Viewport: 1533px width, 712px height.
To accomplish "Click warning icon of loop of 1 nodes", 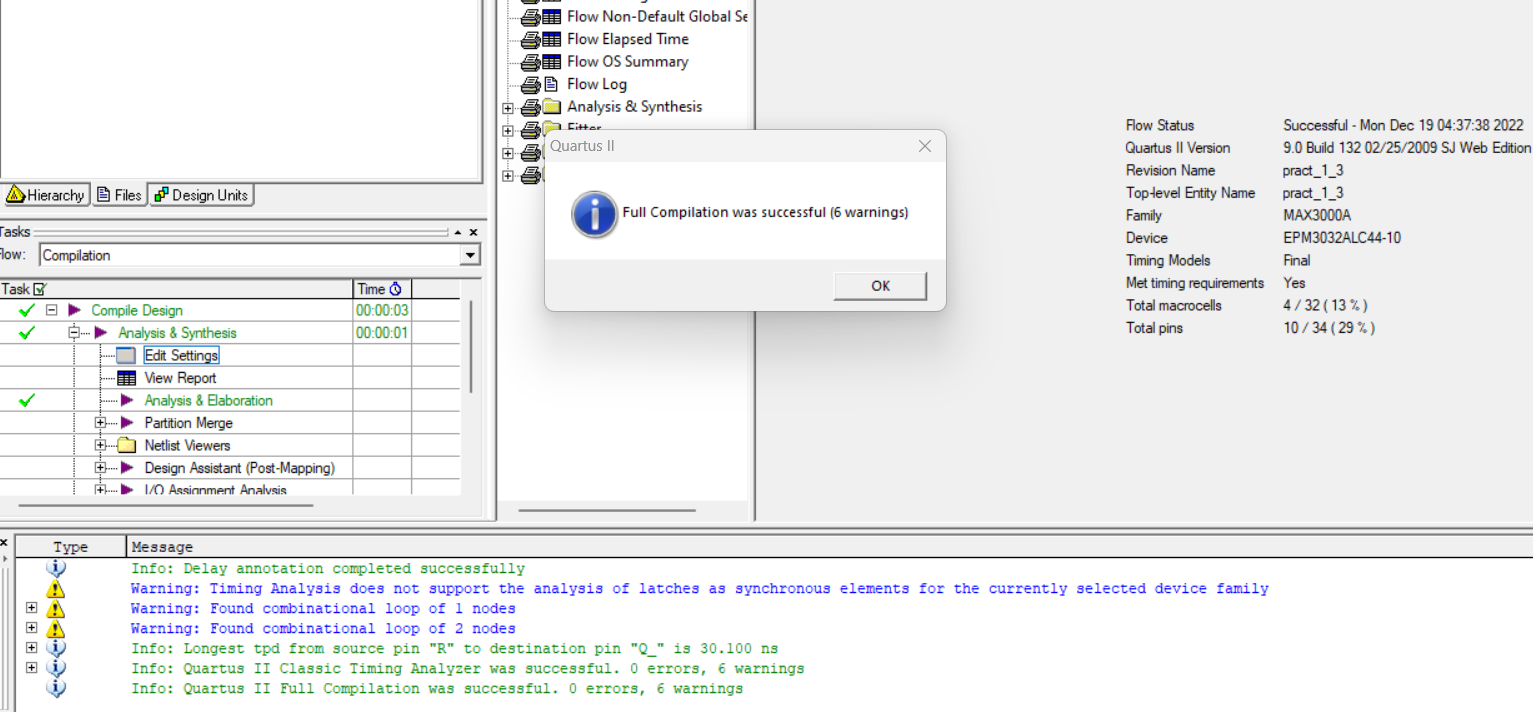I will coord(56,609).
